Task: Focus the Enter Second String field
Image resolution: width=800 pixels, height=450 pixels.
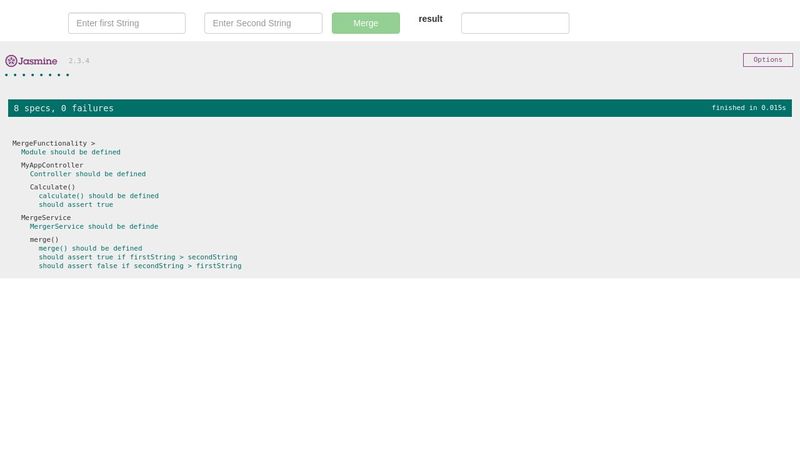Action: [x=263, y=23]
